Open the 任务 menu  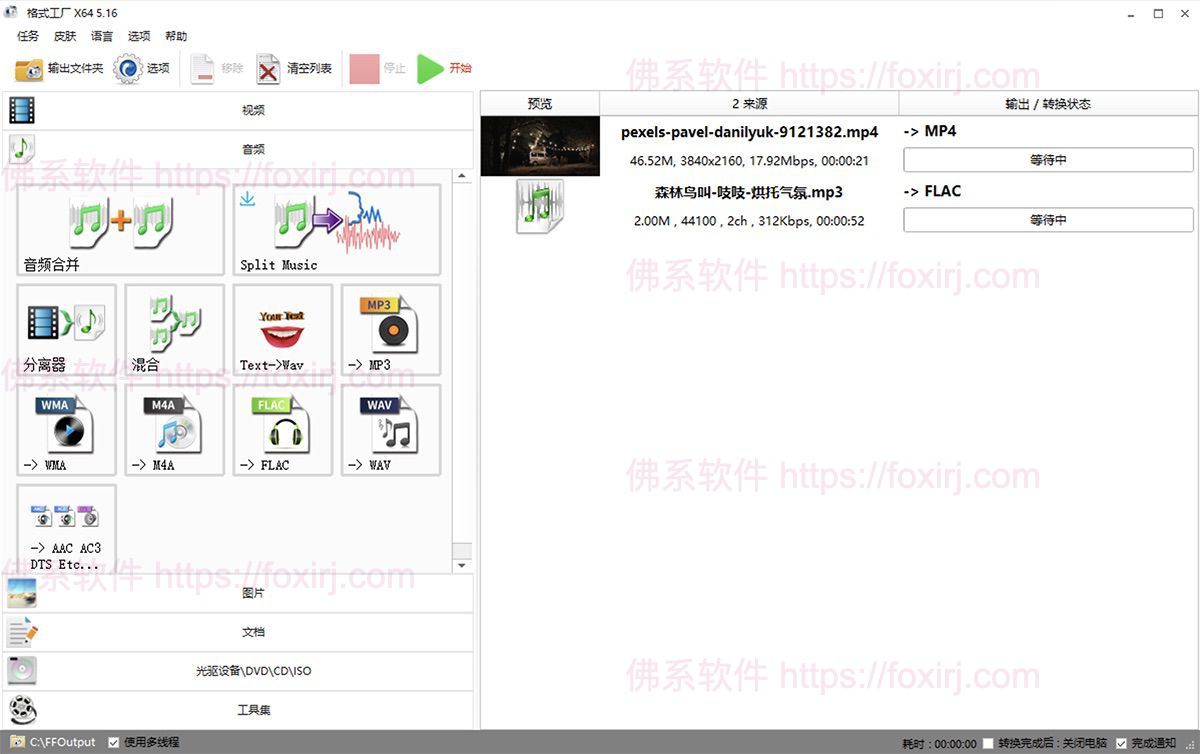click(x=28, y=36)
